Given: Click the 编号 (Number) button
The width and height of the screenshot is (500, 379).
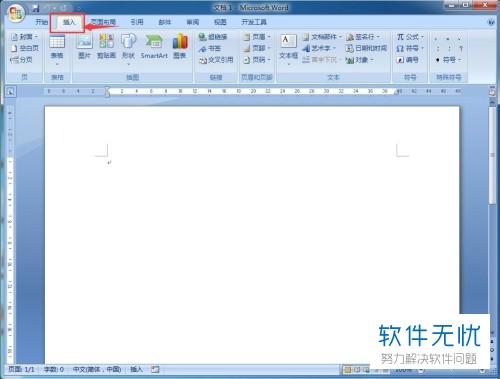Looking at the screenshot, I should pyautogui.click(x=407, y=60).
